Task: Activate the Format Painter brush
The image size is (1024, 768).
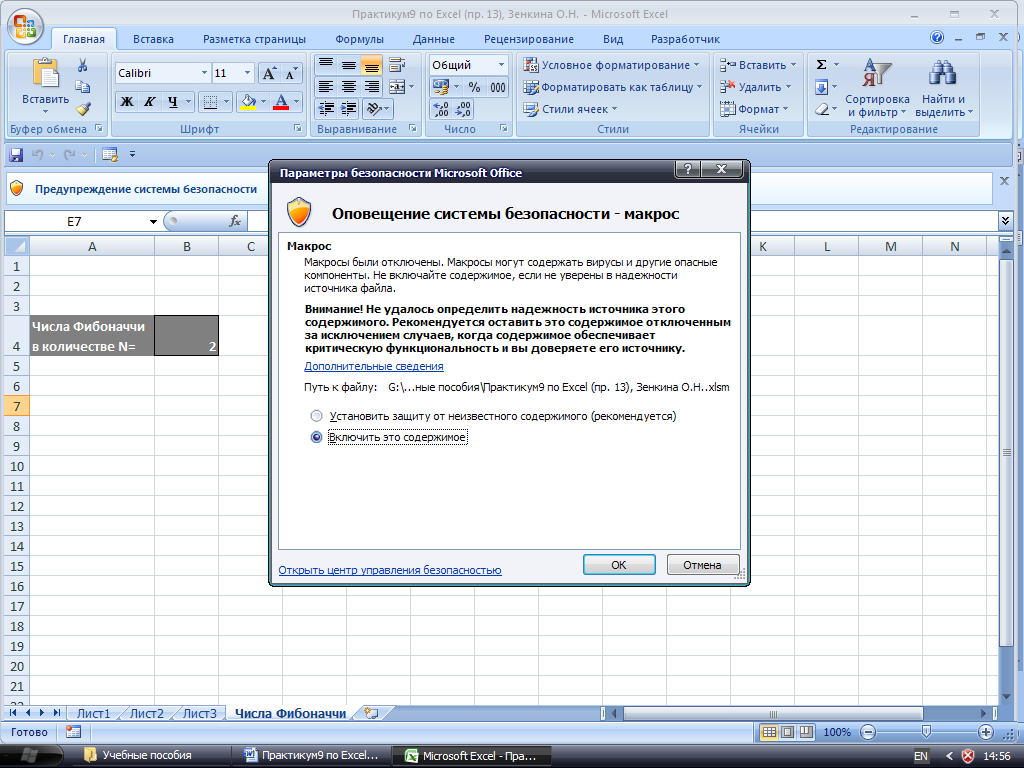Action: (82, 108)
